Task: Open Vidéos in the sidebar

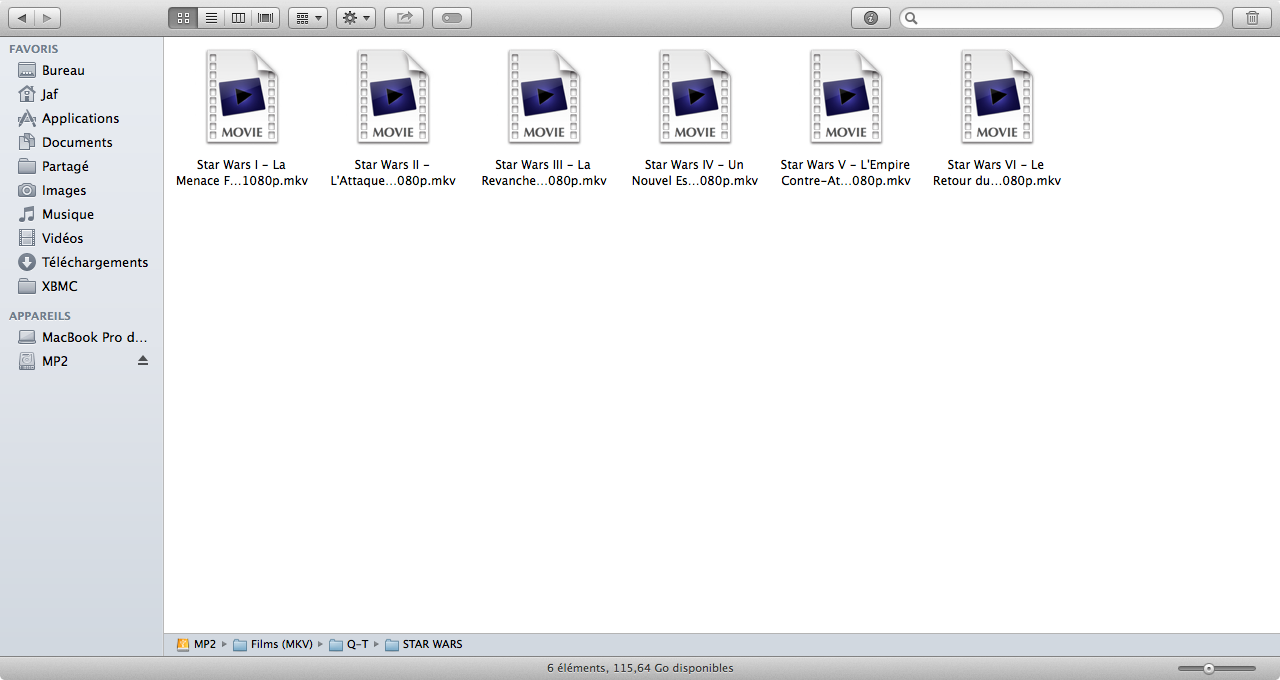Action: pos(81,238)
